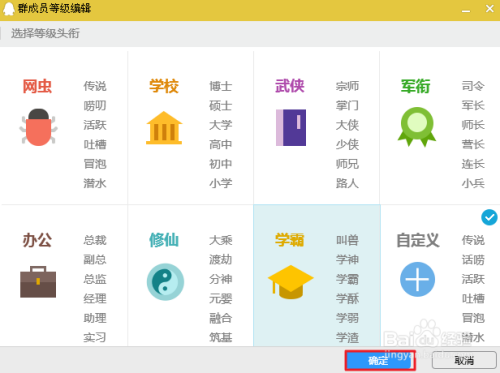Select the 网虫 category title
Screen dimensions: 500x373
point(37,86)
